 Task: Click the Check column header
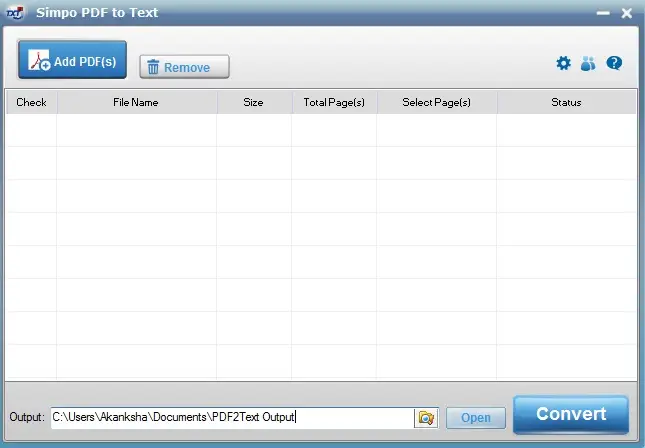point(31,102)
